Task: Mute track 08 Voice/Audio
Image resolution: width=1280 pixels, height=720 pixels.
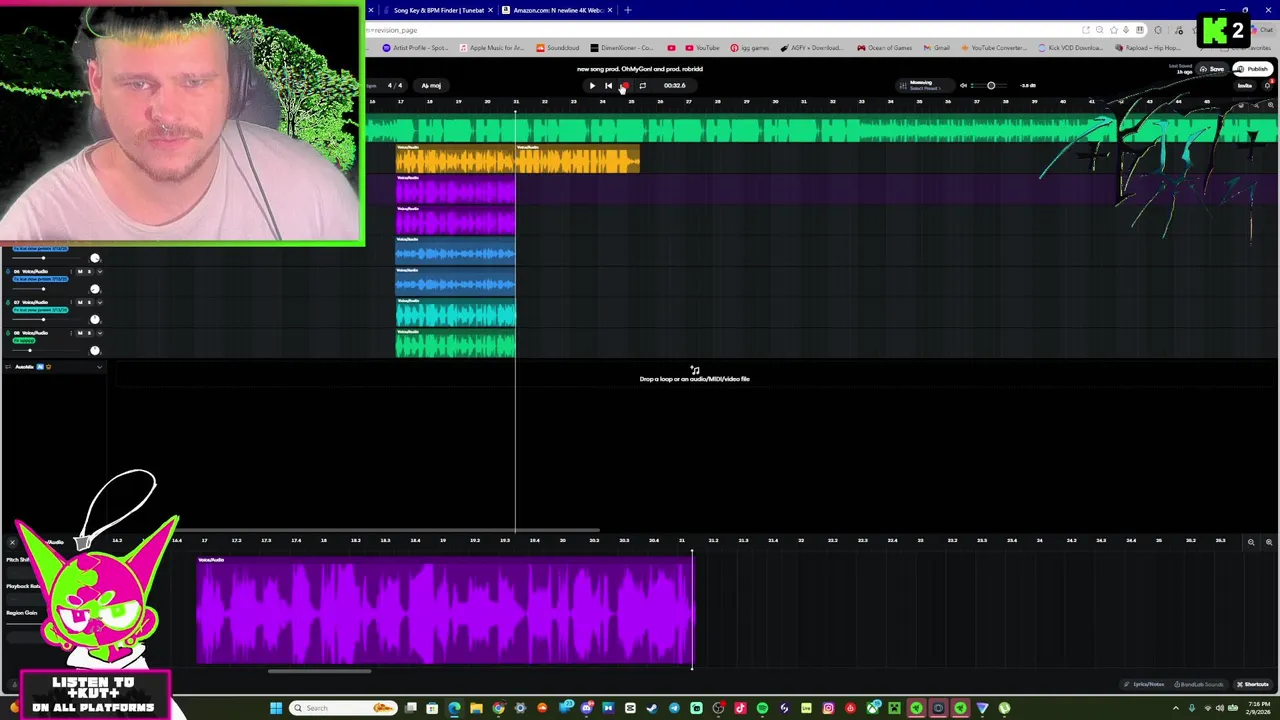Action: coord(80,333)
